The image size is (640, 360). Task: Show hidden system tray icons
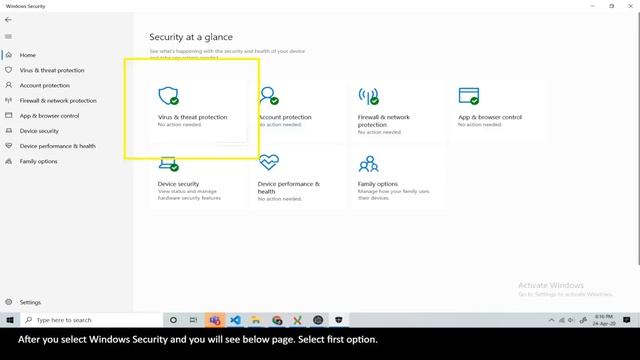(x=551, y=320)
